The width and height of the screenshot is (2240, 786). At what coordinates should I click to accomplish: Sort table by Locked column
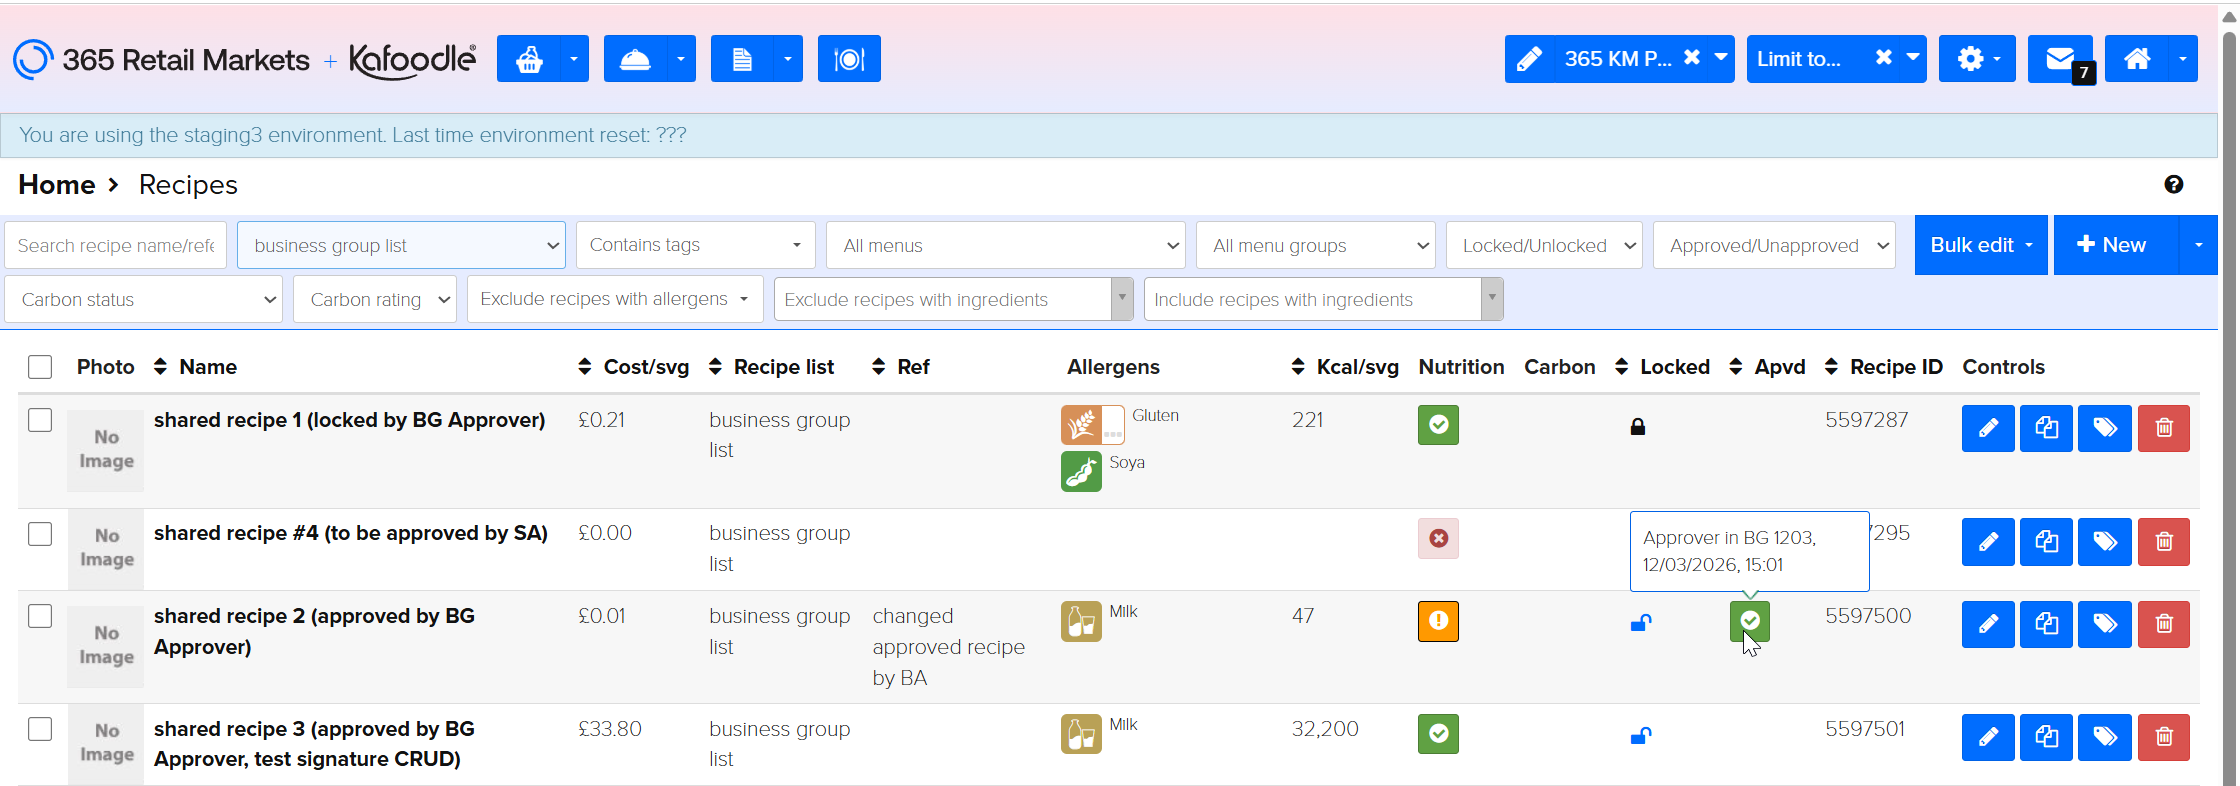1662,367
